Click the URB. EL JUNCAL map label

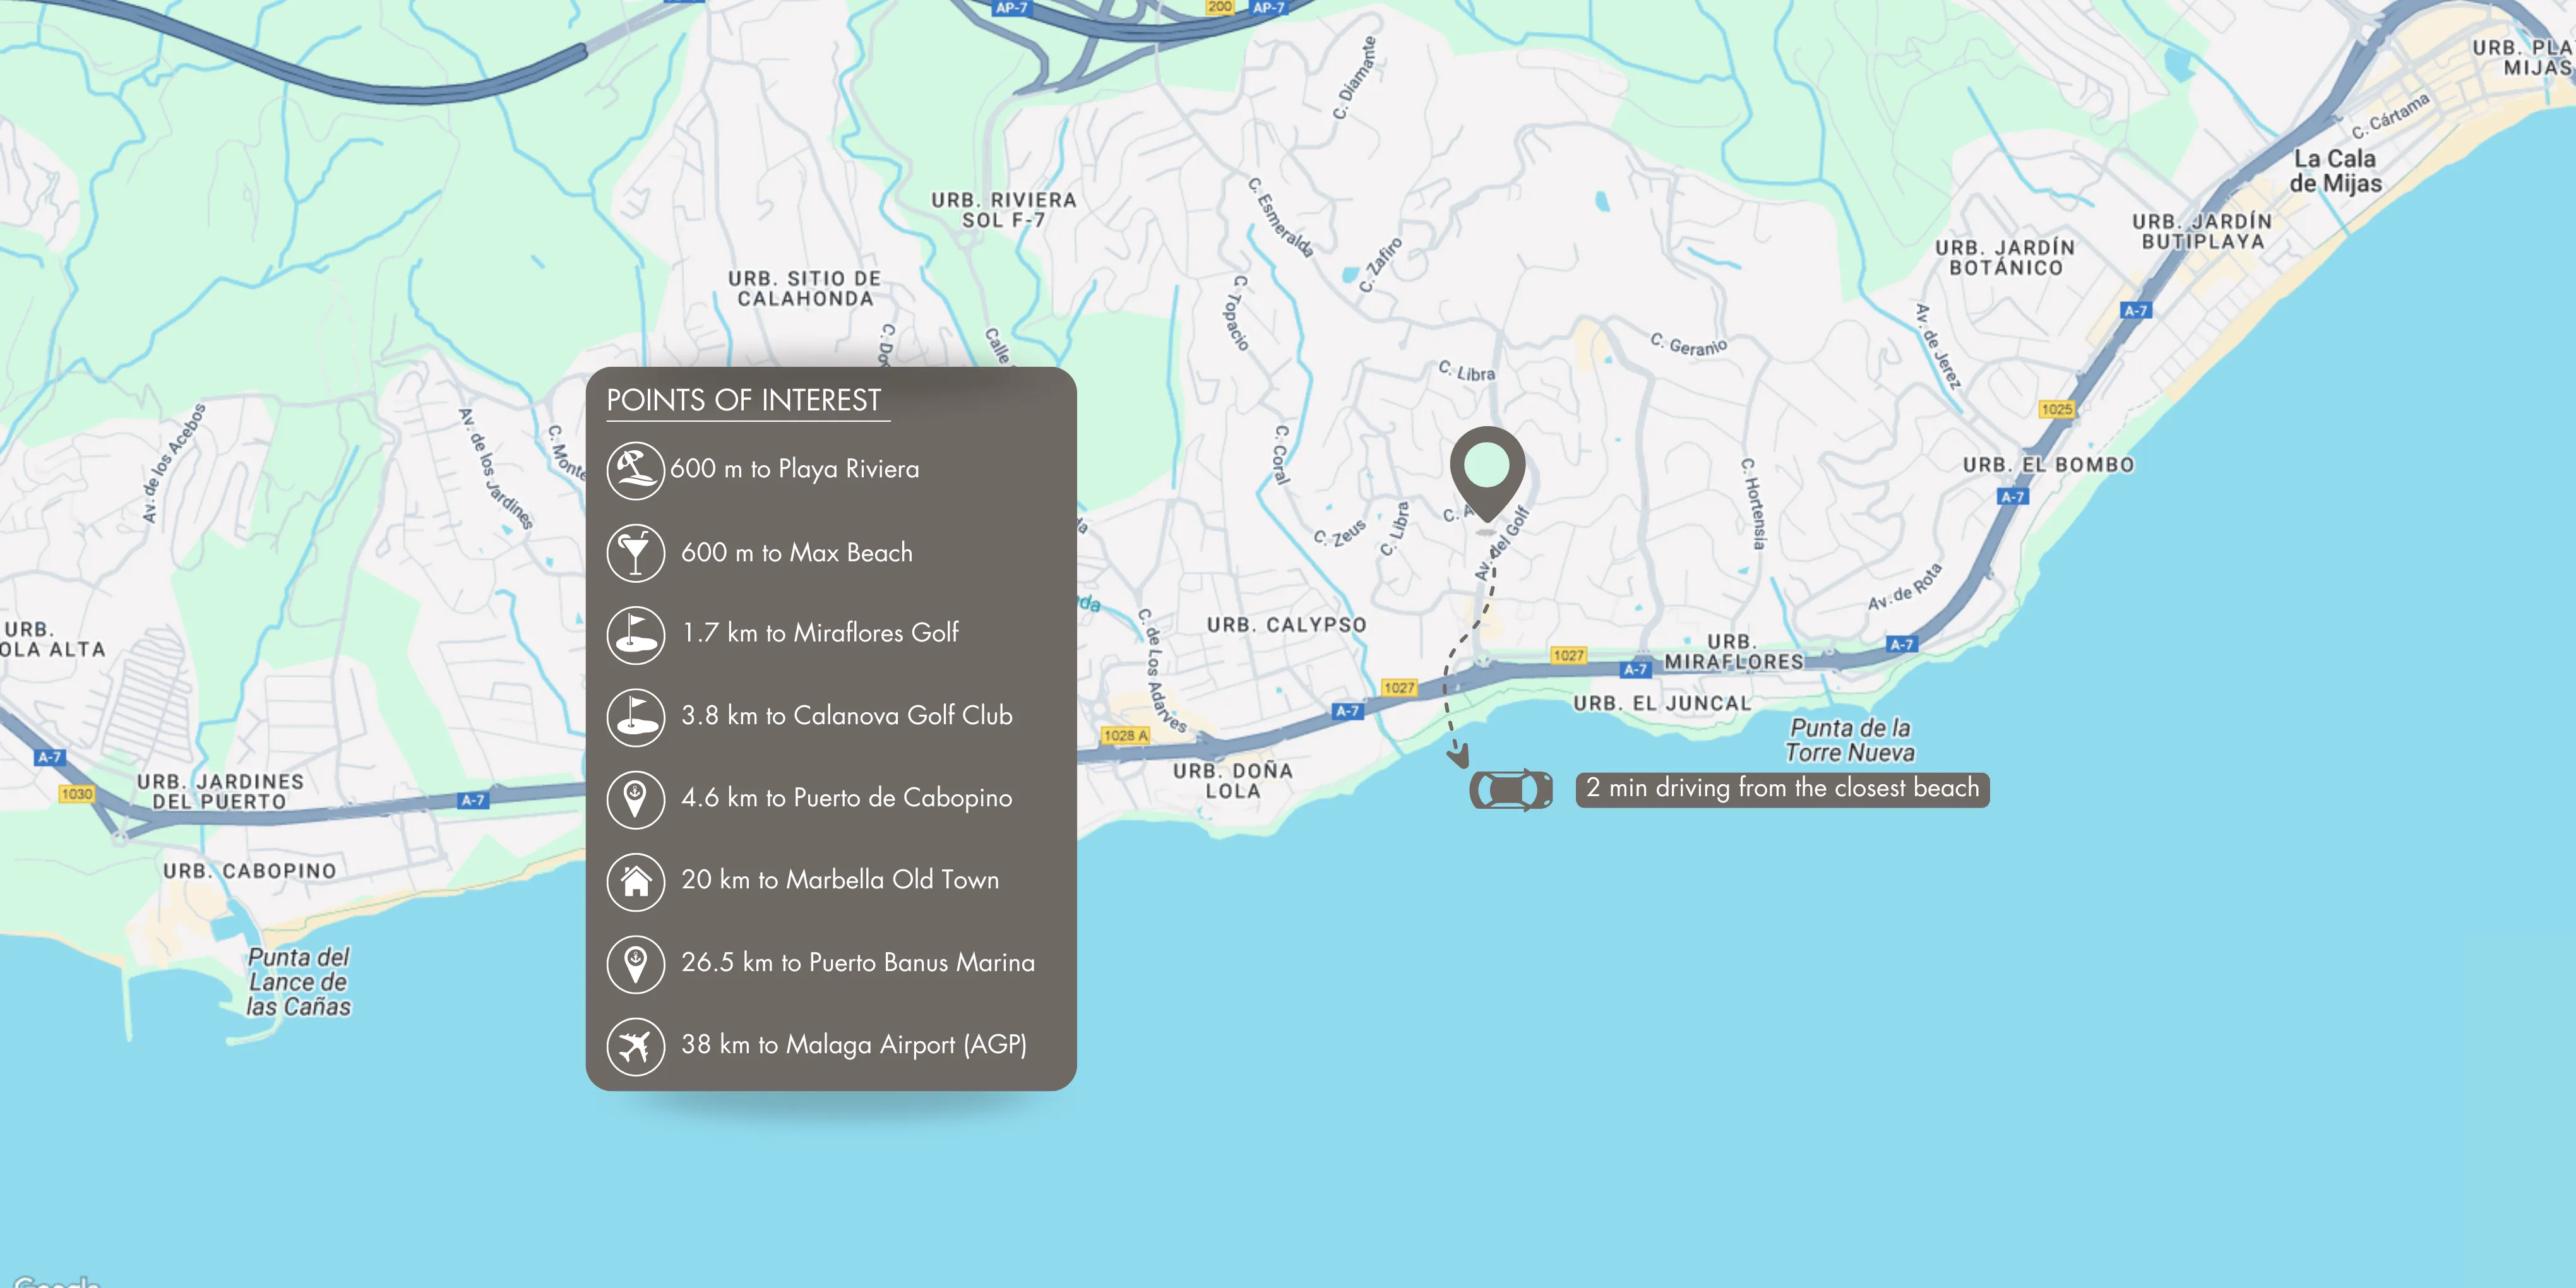[1662, 704]
